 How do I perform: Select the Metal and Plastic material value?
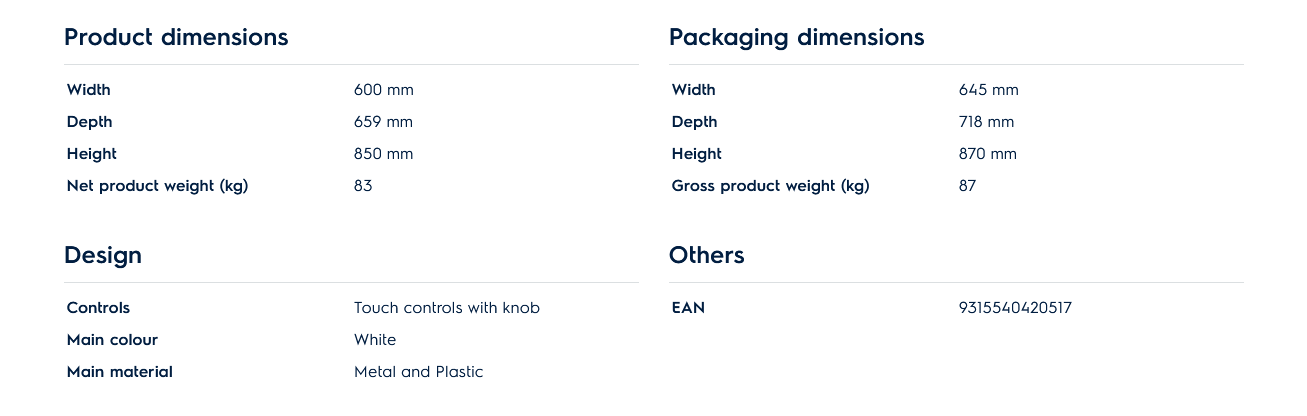pos(418,372)
